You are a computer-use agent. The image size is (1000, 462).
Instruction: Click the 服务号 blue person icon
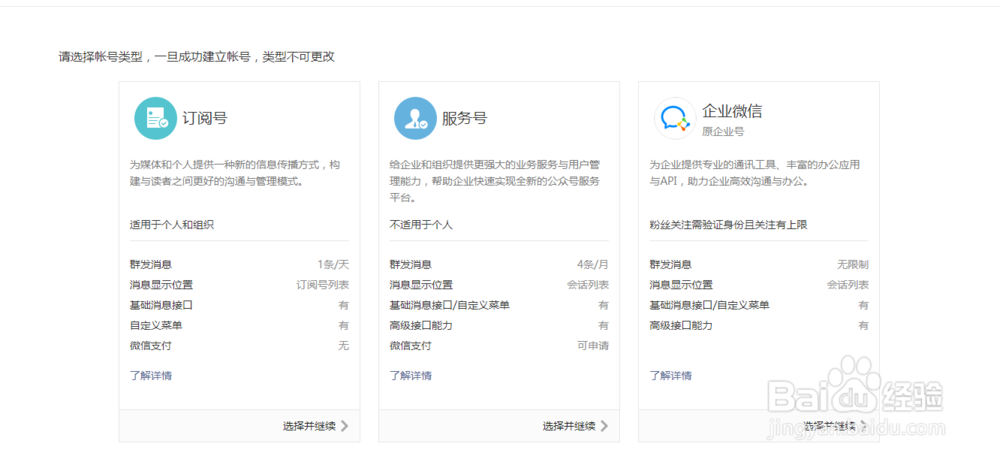pos(415,118)
